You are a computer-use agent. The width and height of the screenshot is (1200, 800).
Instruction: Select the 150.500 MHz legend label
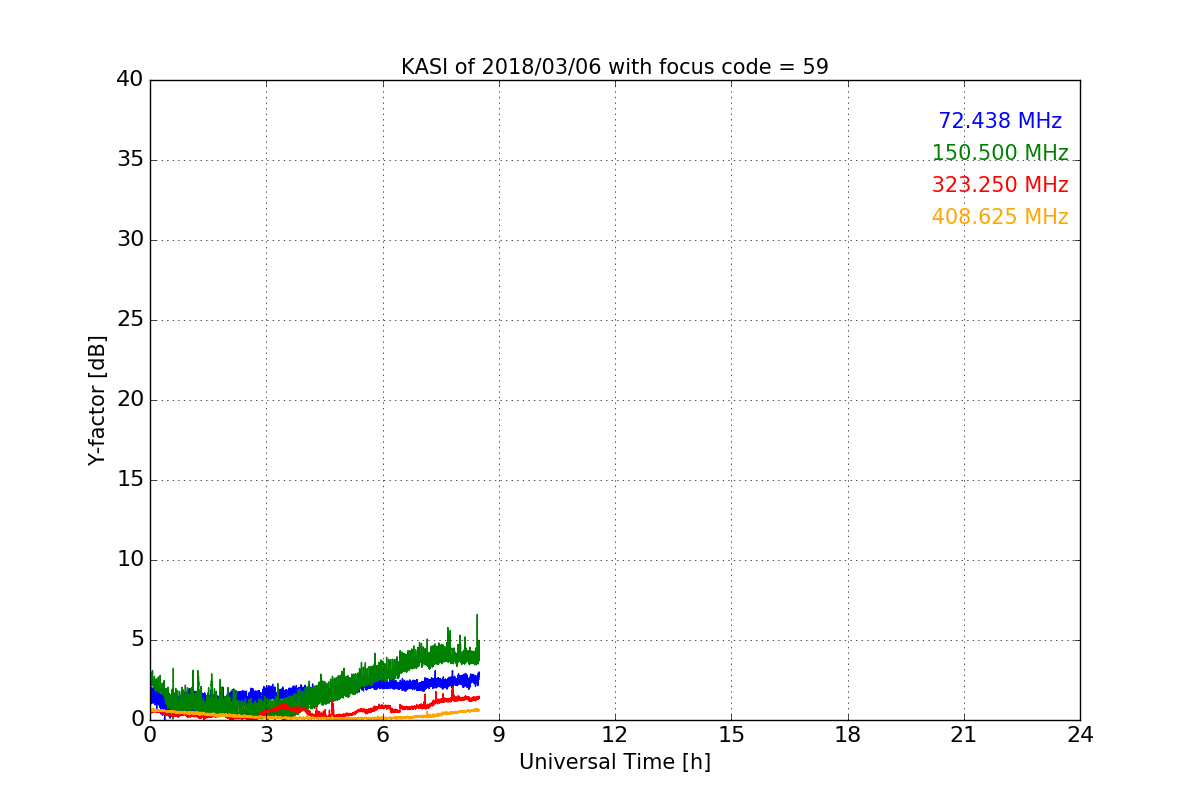(1000, 153)
